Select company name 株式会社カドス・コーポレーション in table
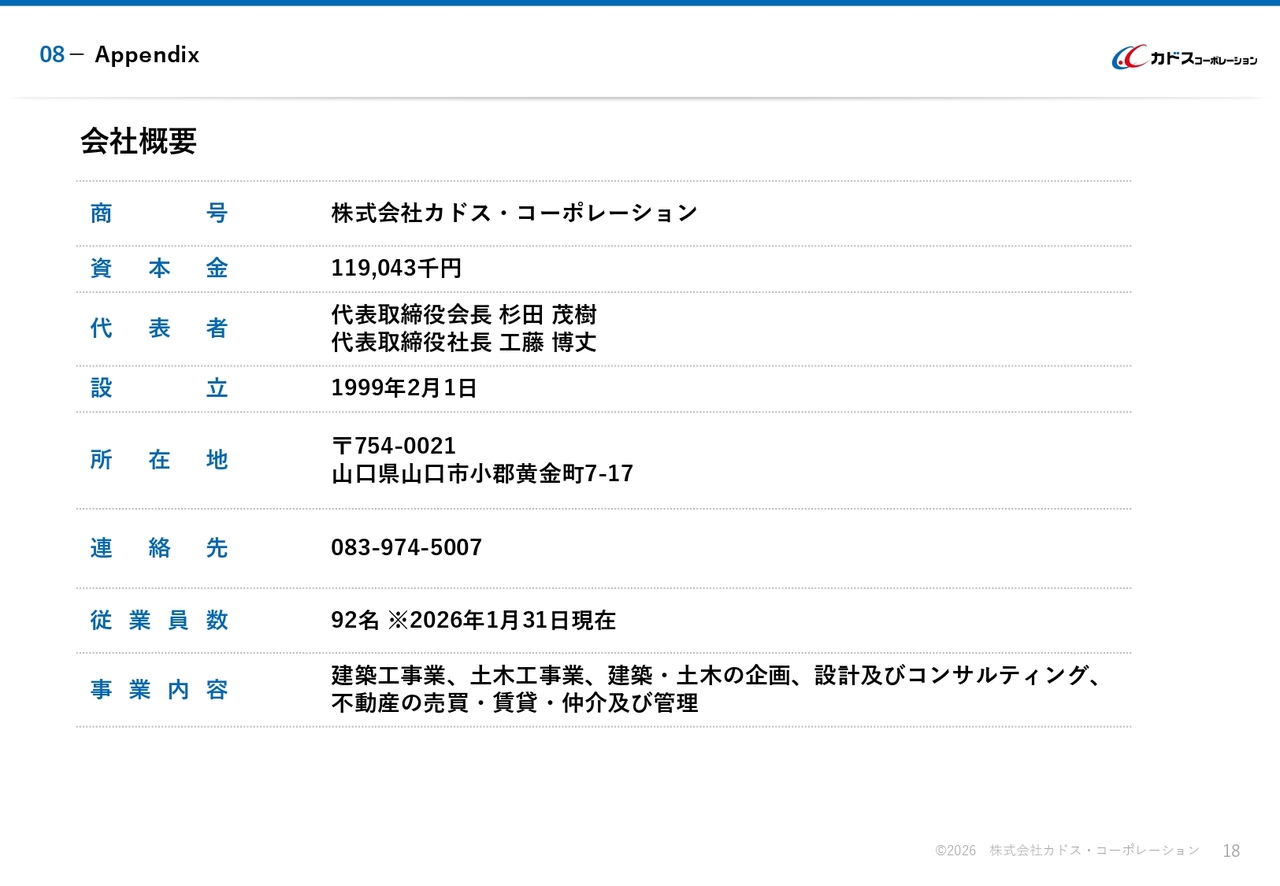1280x886 pixels. coord(514,213)
